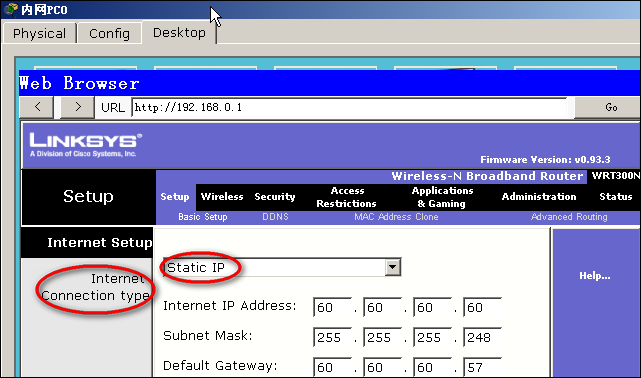Click the Linksys logo
Image resolution: width=641 pixels, height=378 pixels.
[86, 144]
